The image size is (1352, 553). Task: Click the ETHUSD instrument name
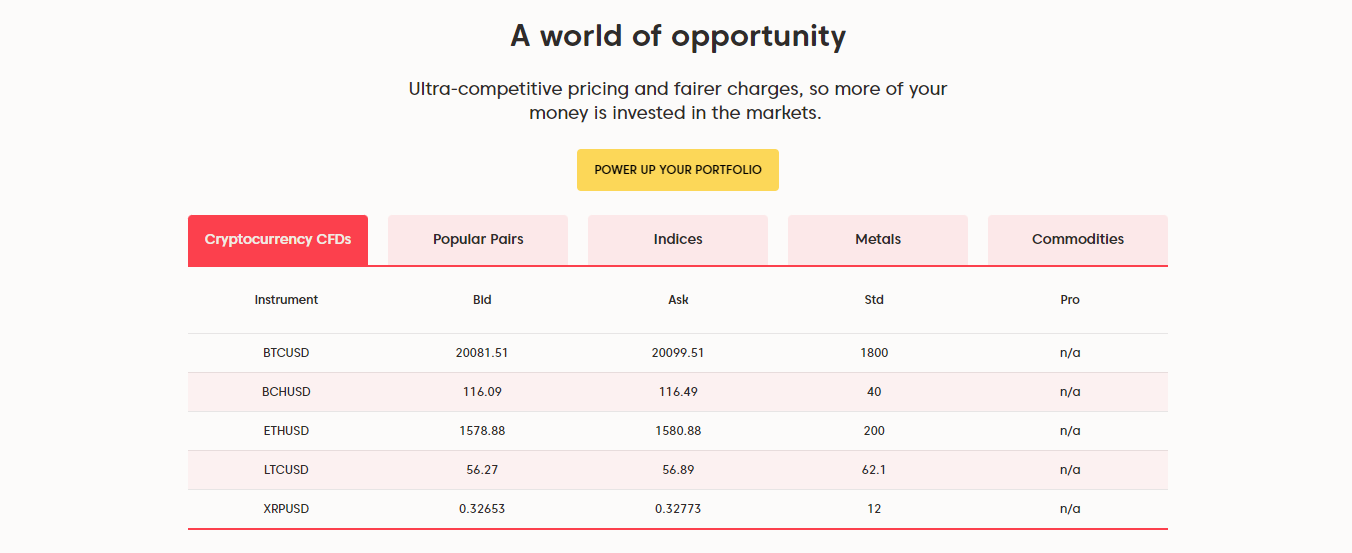click(286, 431)
